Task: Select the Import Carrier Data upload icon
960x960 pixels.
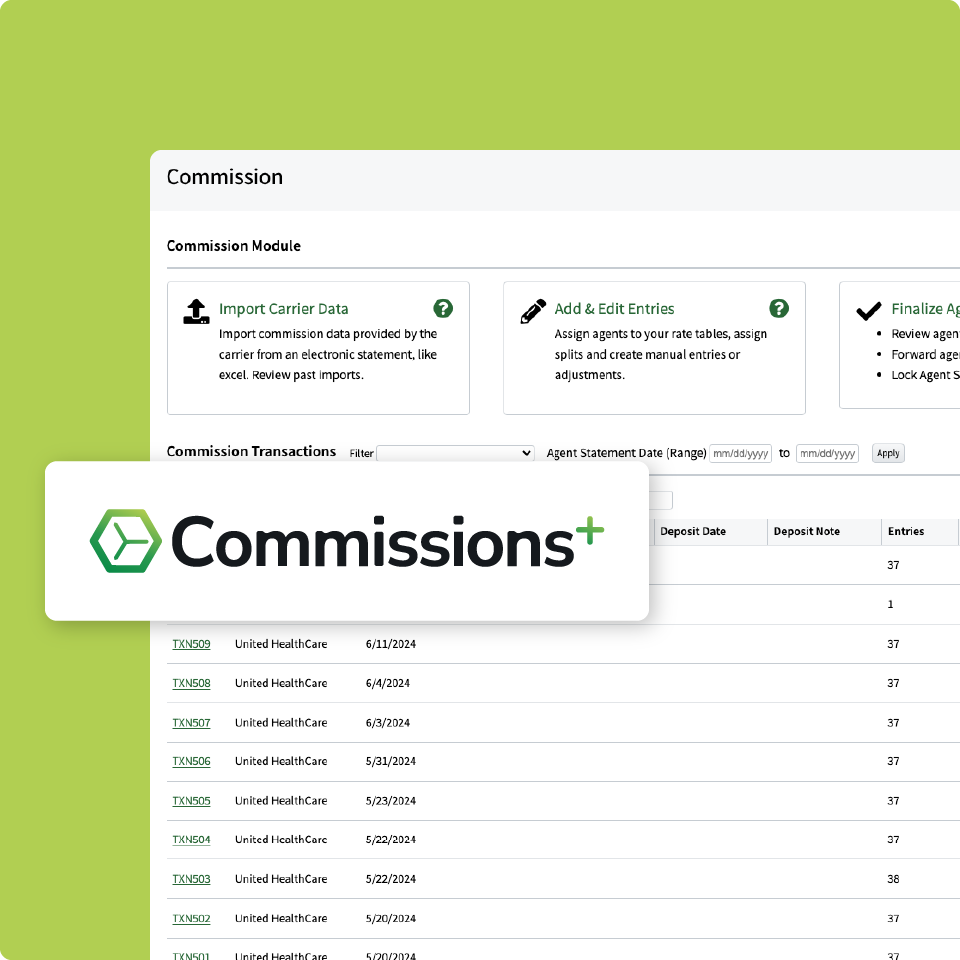Action: click(x=196, y=311)
